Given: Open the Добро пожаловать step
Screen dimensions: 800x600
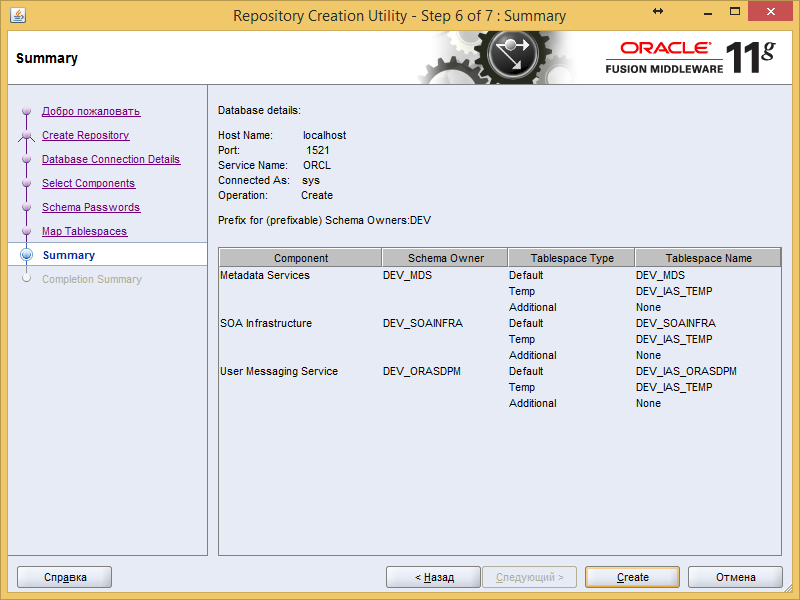Looking at the screenshot, I should 91,111.
